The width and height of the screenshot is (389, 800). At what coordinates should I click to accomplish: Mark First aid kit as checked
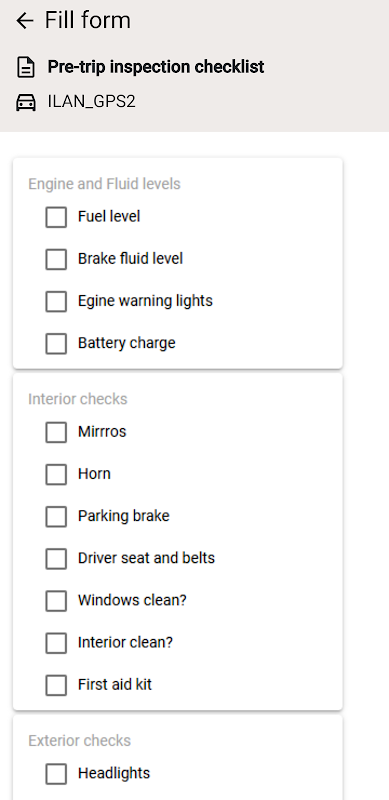coord(56,685)
